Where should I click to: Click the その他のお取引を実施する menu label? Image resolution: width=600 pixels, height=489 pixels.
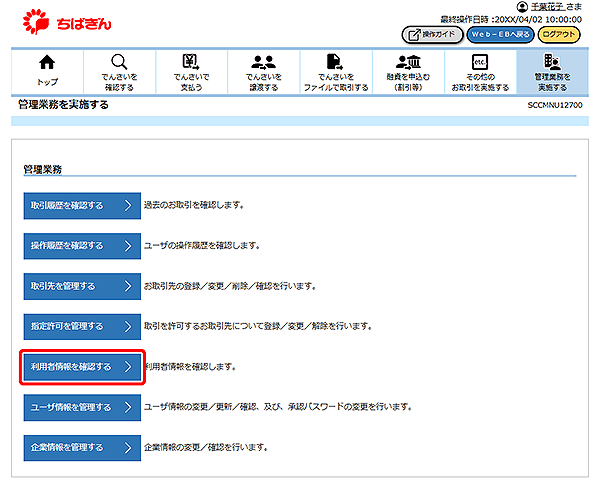pyautogui.click(x=480, y=82)
